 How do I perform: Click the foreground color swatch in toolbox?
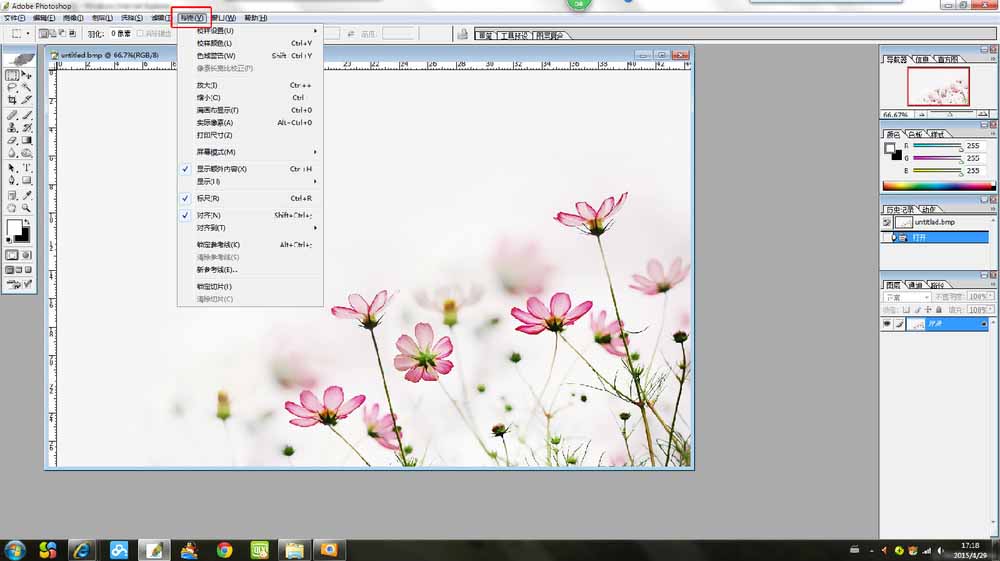(x=13, y=228)
